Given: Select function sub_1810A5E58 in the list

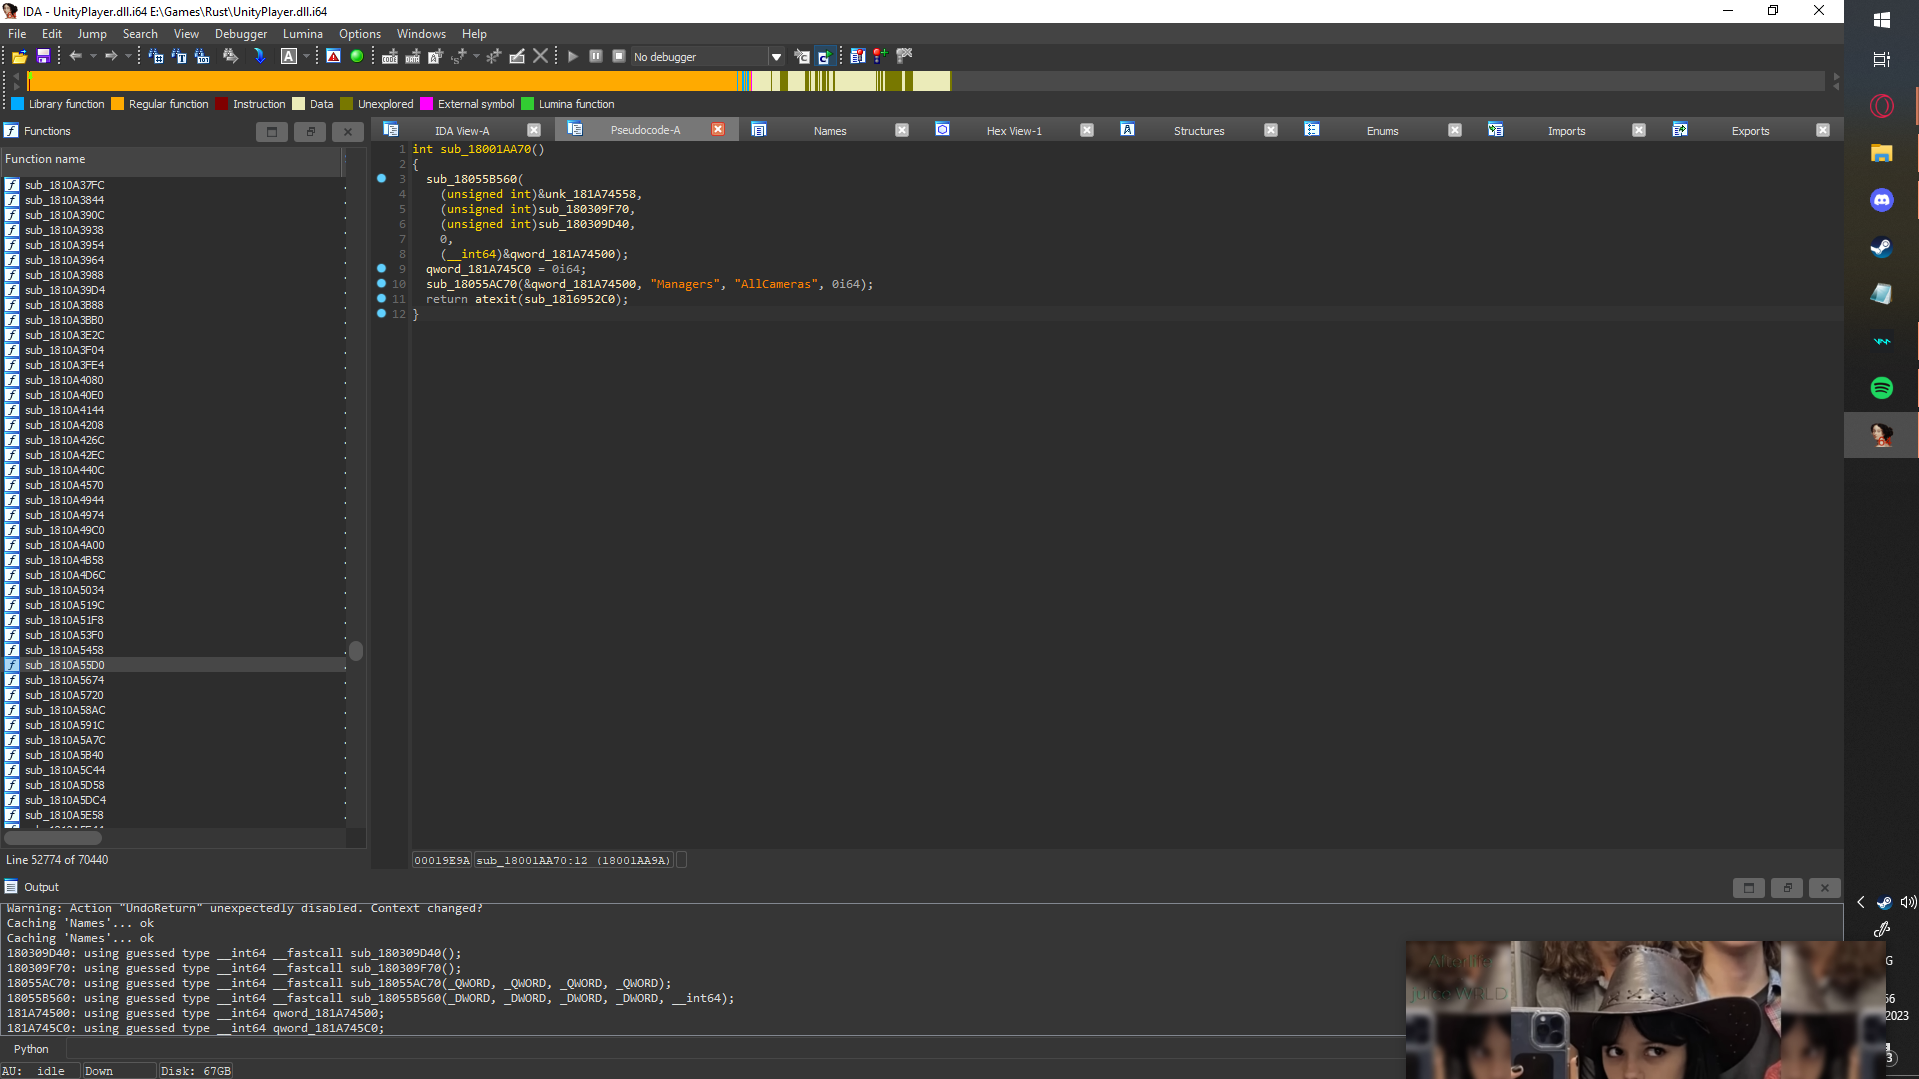Looking at the screenshot, I should [x=64, y=815].
